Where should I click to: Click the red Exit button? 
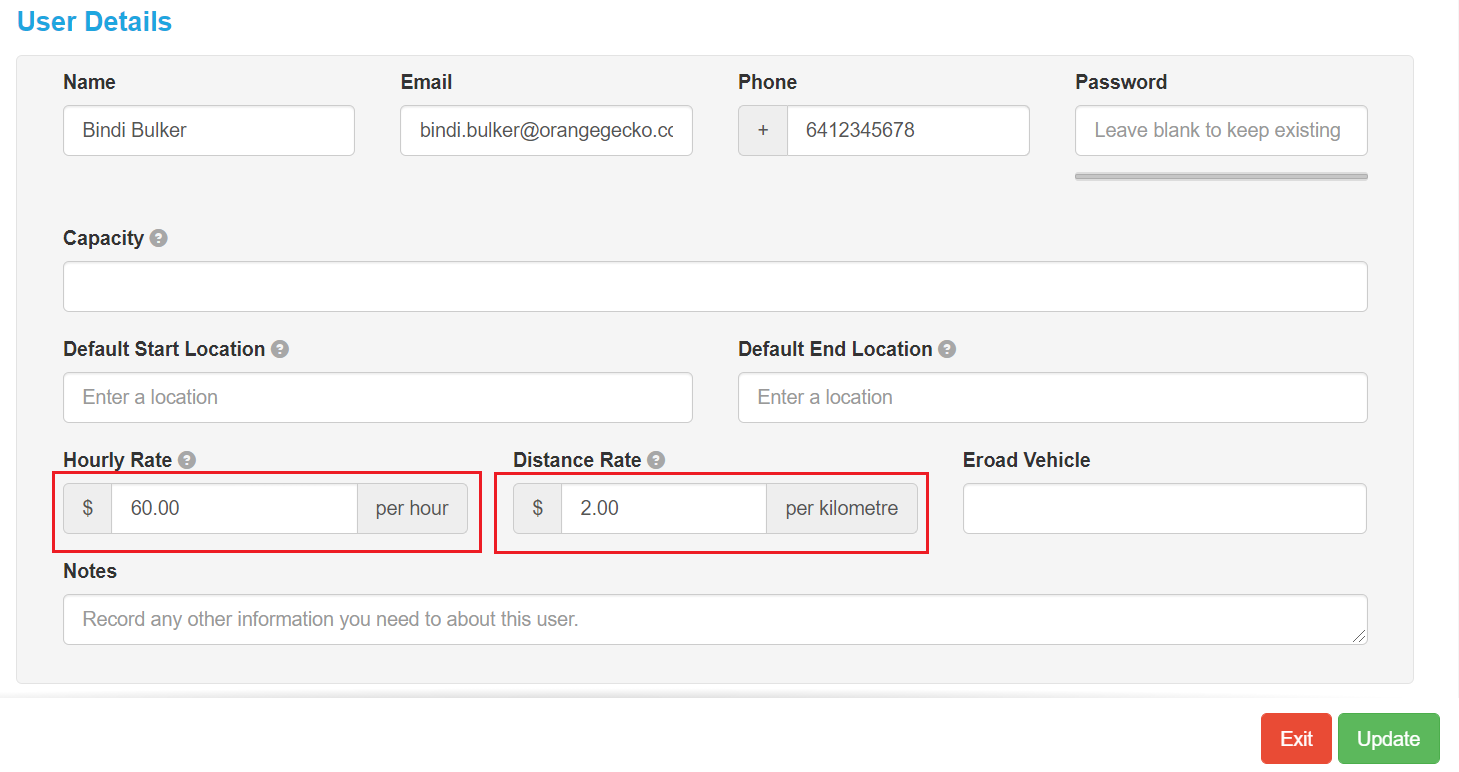pyautogui.click(x=1296, y=739)
